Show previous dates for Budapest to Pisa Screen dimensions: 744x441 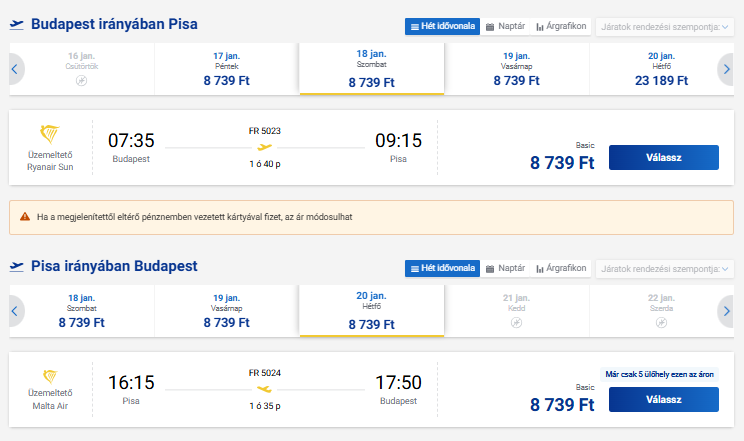[x=16, y=69]
